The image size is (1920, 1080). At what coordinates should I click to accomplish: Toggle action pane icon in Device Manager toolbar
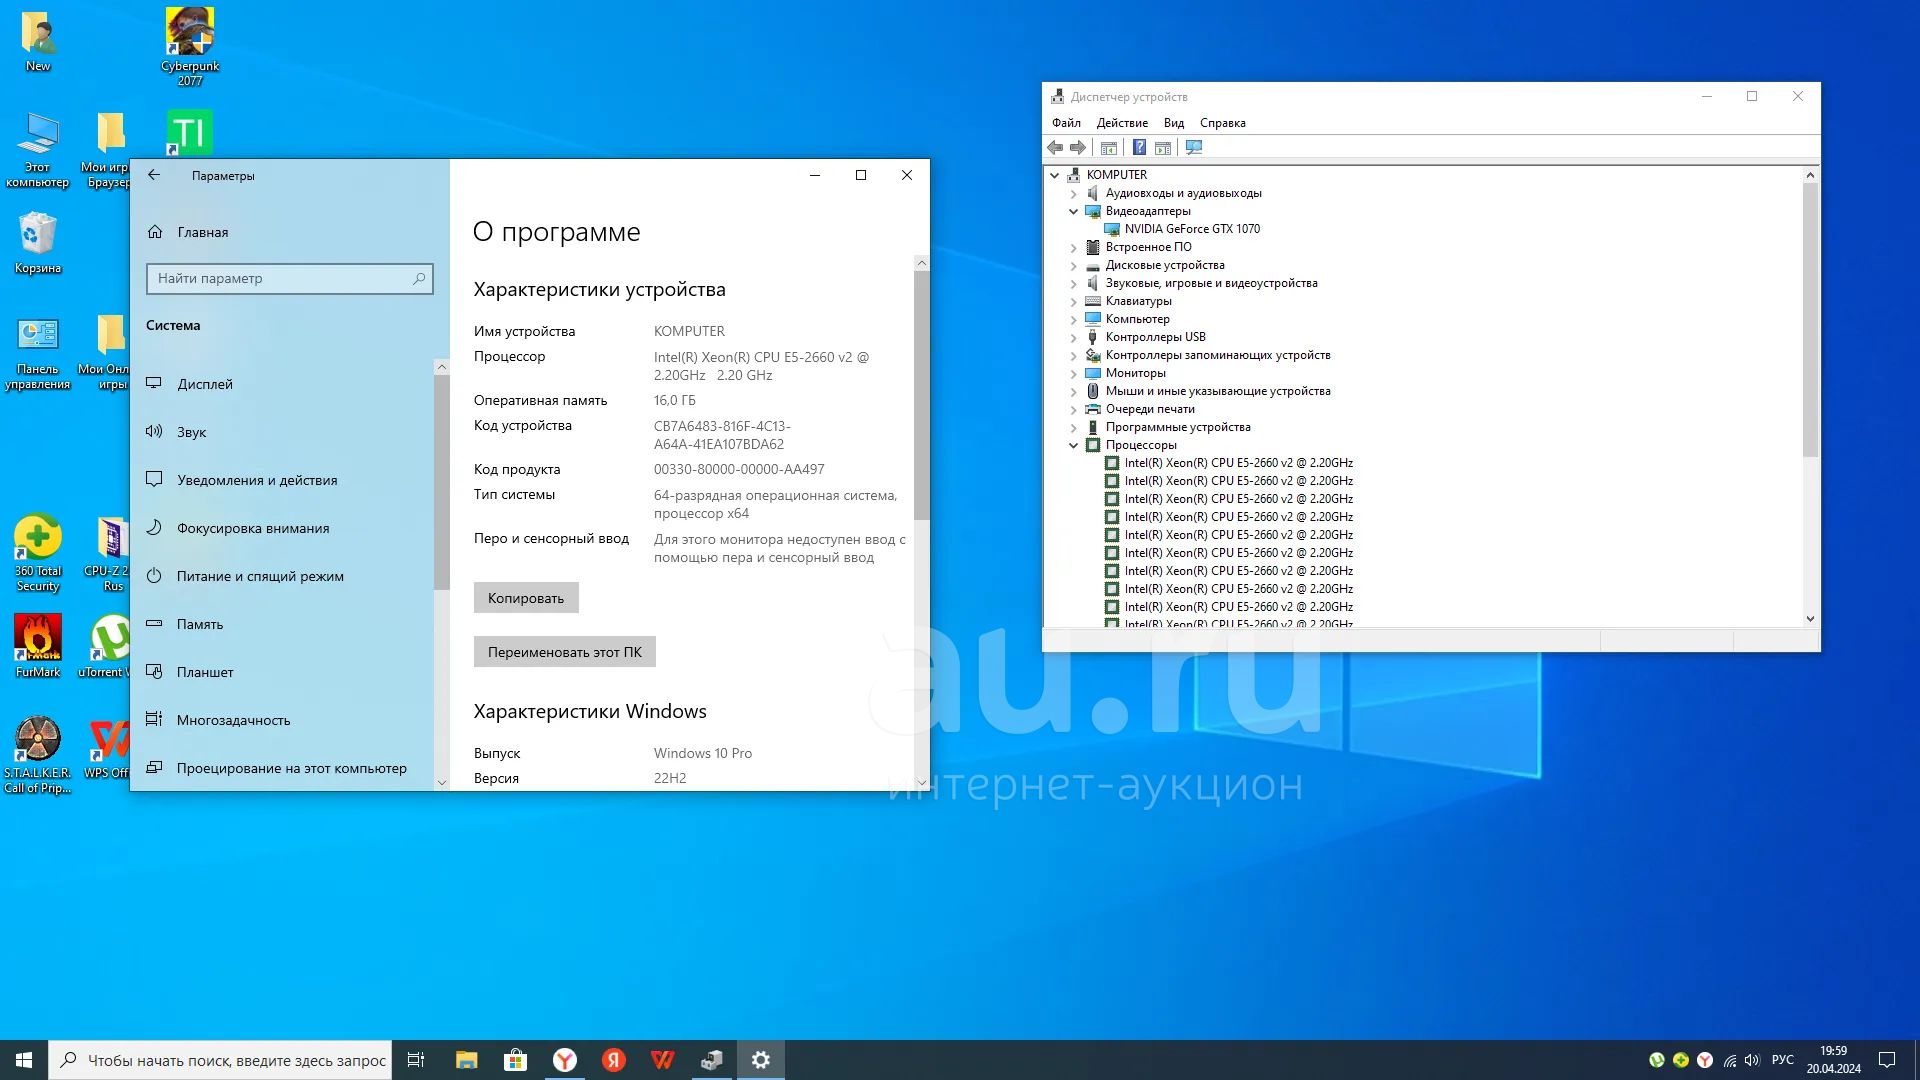(1163, 148)
